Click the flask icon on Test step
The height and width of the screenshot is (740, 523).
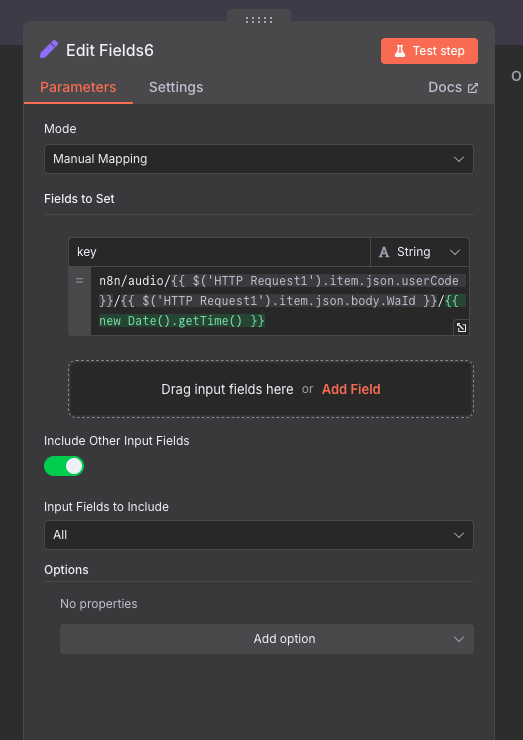click(x=400, y=51)
